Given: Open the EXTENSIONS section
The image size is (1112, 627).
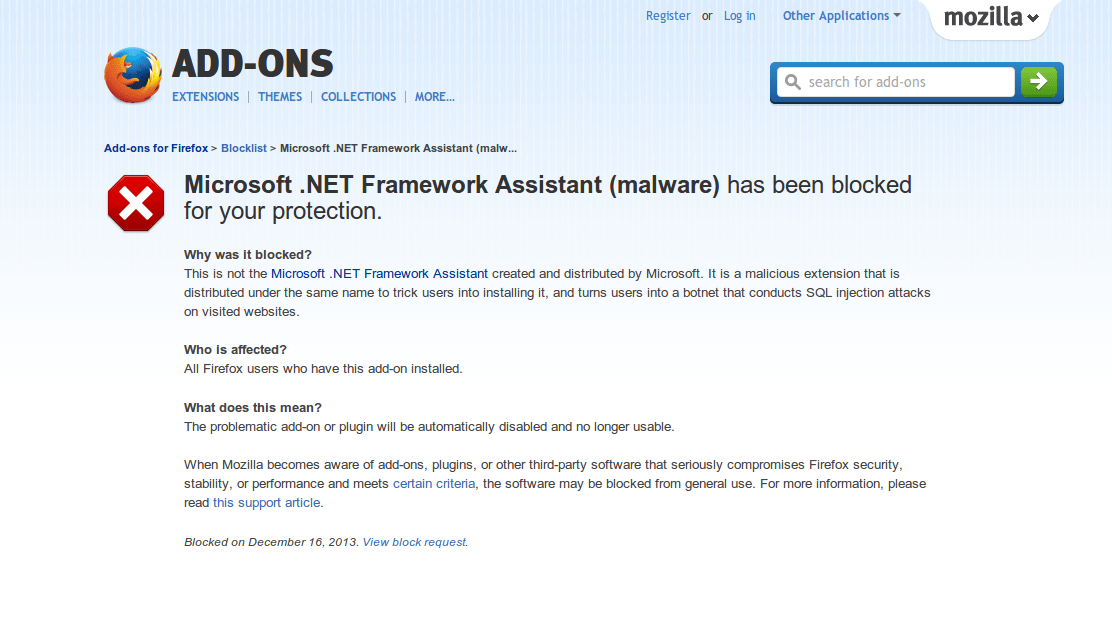Looking at the screenshot, I should coord(206,96).
